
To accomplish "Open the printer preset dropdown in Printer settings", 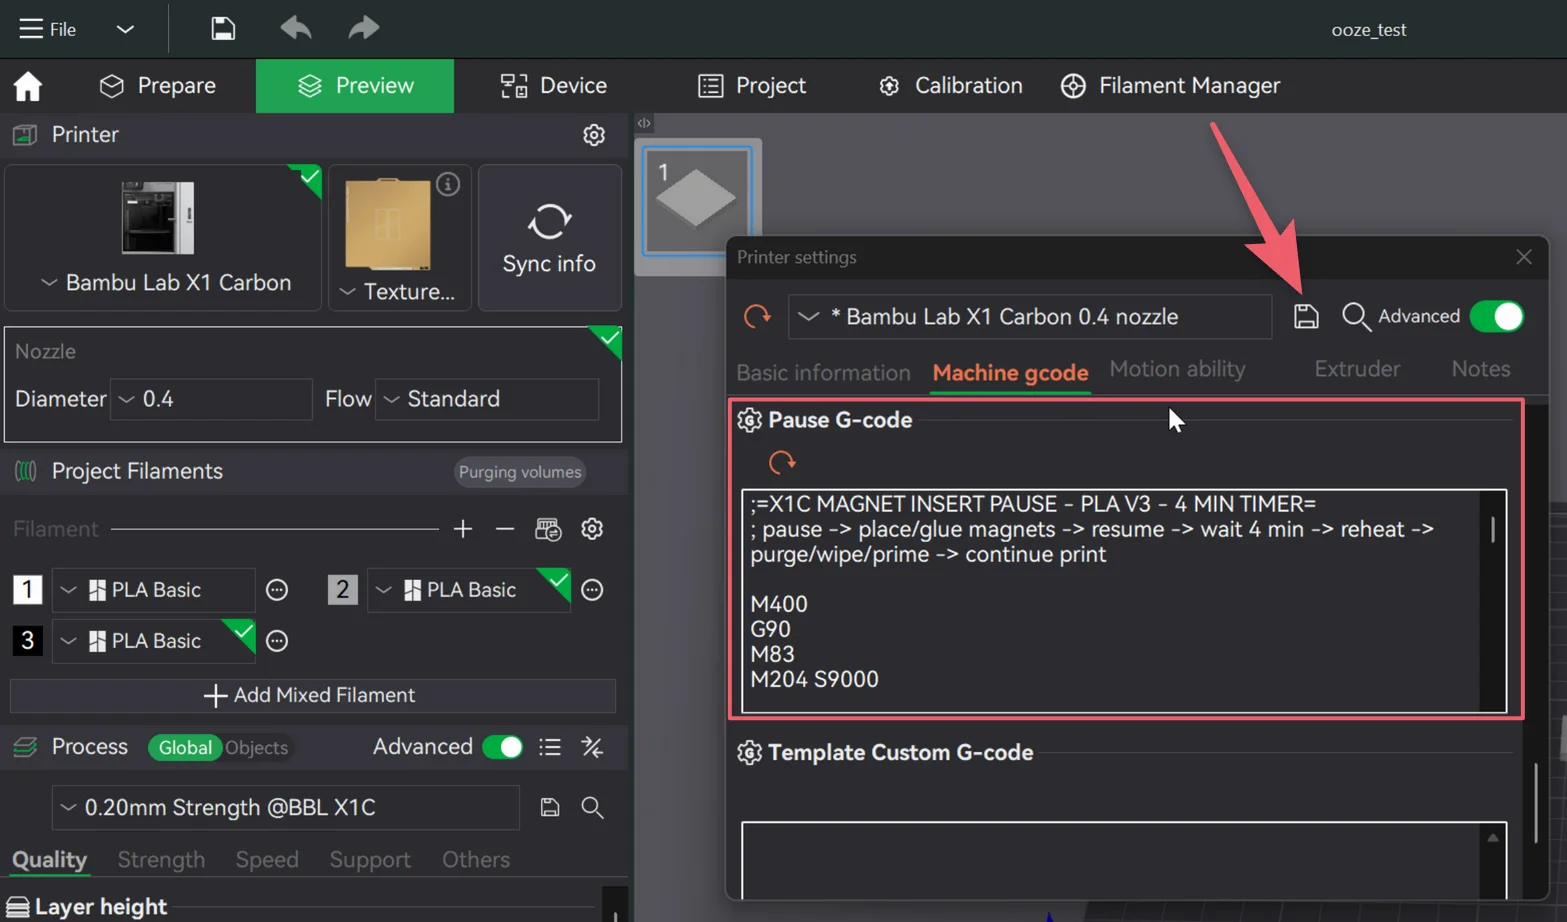I will (x=1030, y=317).
